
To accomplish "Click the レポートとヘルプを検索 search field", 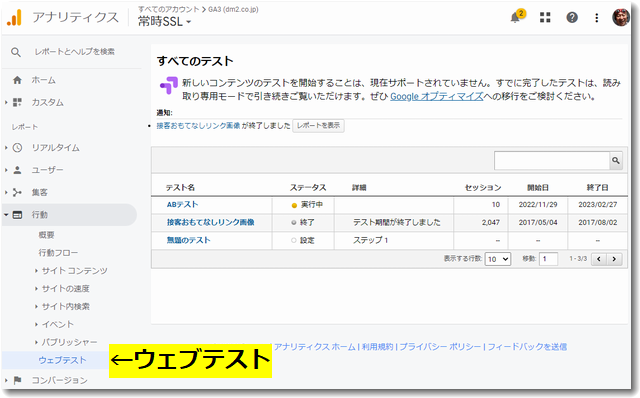I will (75, 52).
